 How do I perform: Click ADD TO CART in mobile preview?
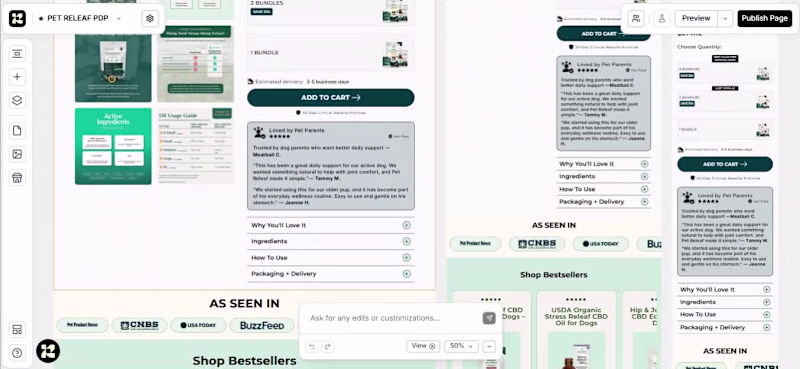(725, 164)
